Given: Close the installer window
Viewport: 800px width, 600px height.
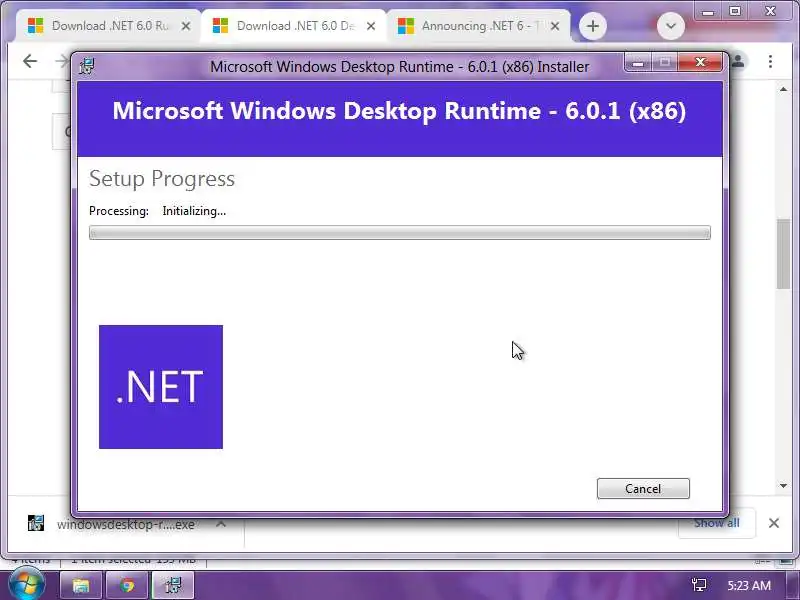Looking at the screenshot, I should tap(701, 62).
